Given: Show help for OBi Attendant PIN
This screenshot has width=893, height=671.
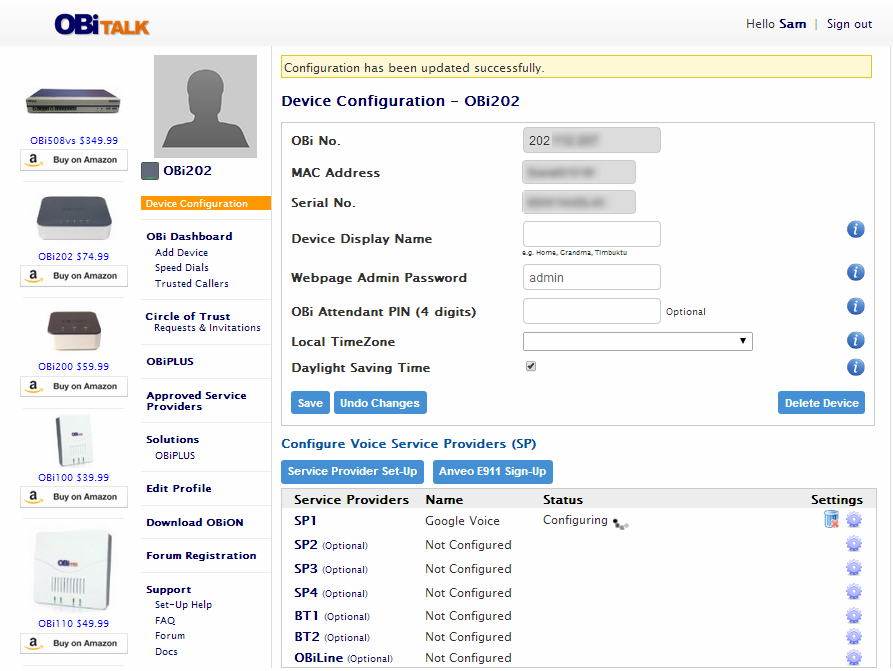Looking at the screenshot, I should [x=855, y=306].
